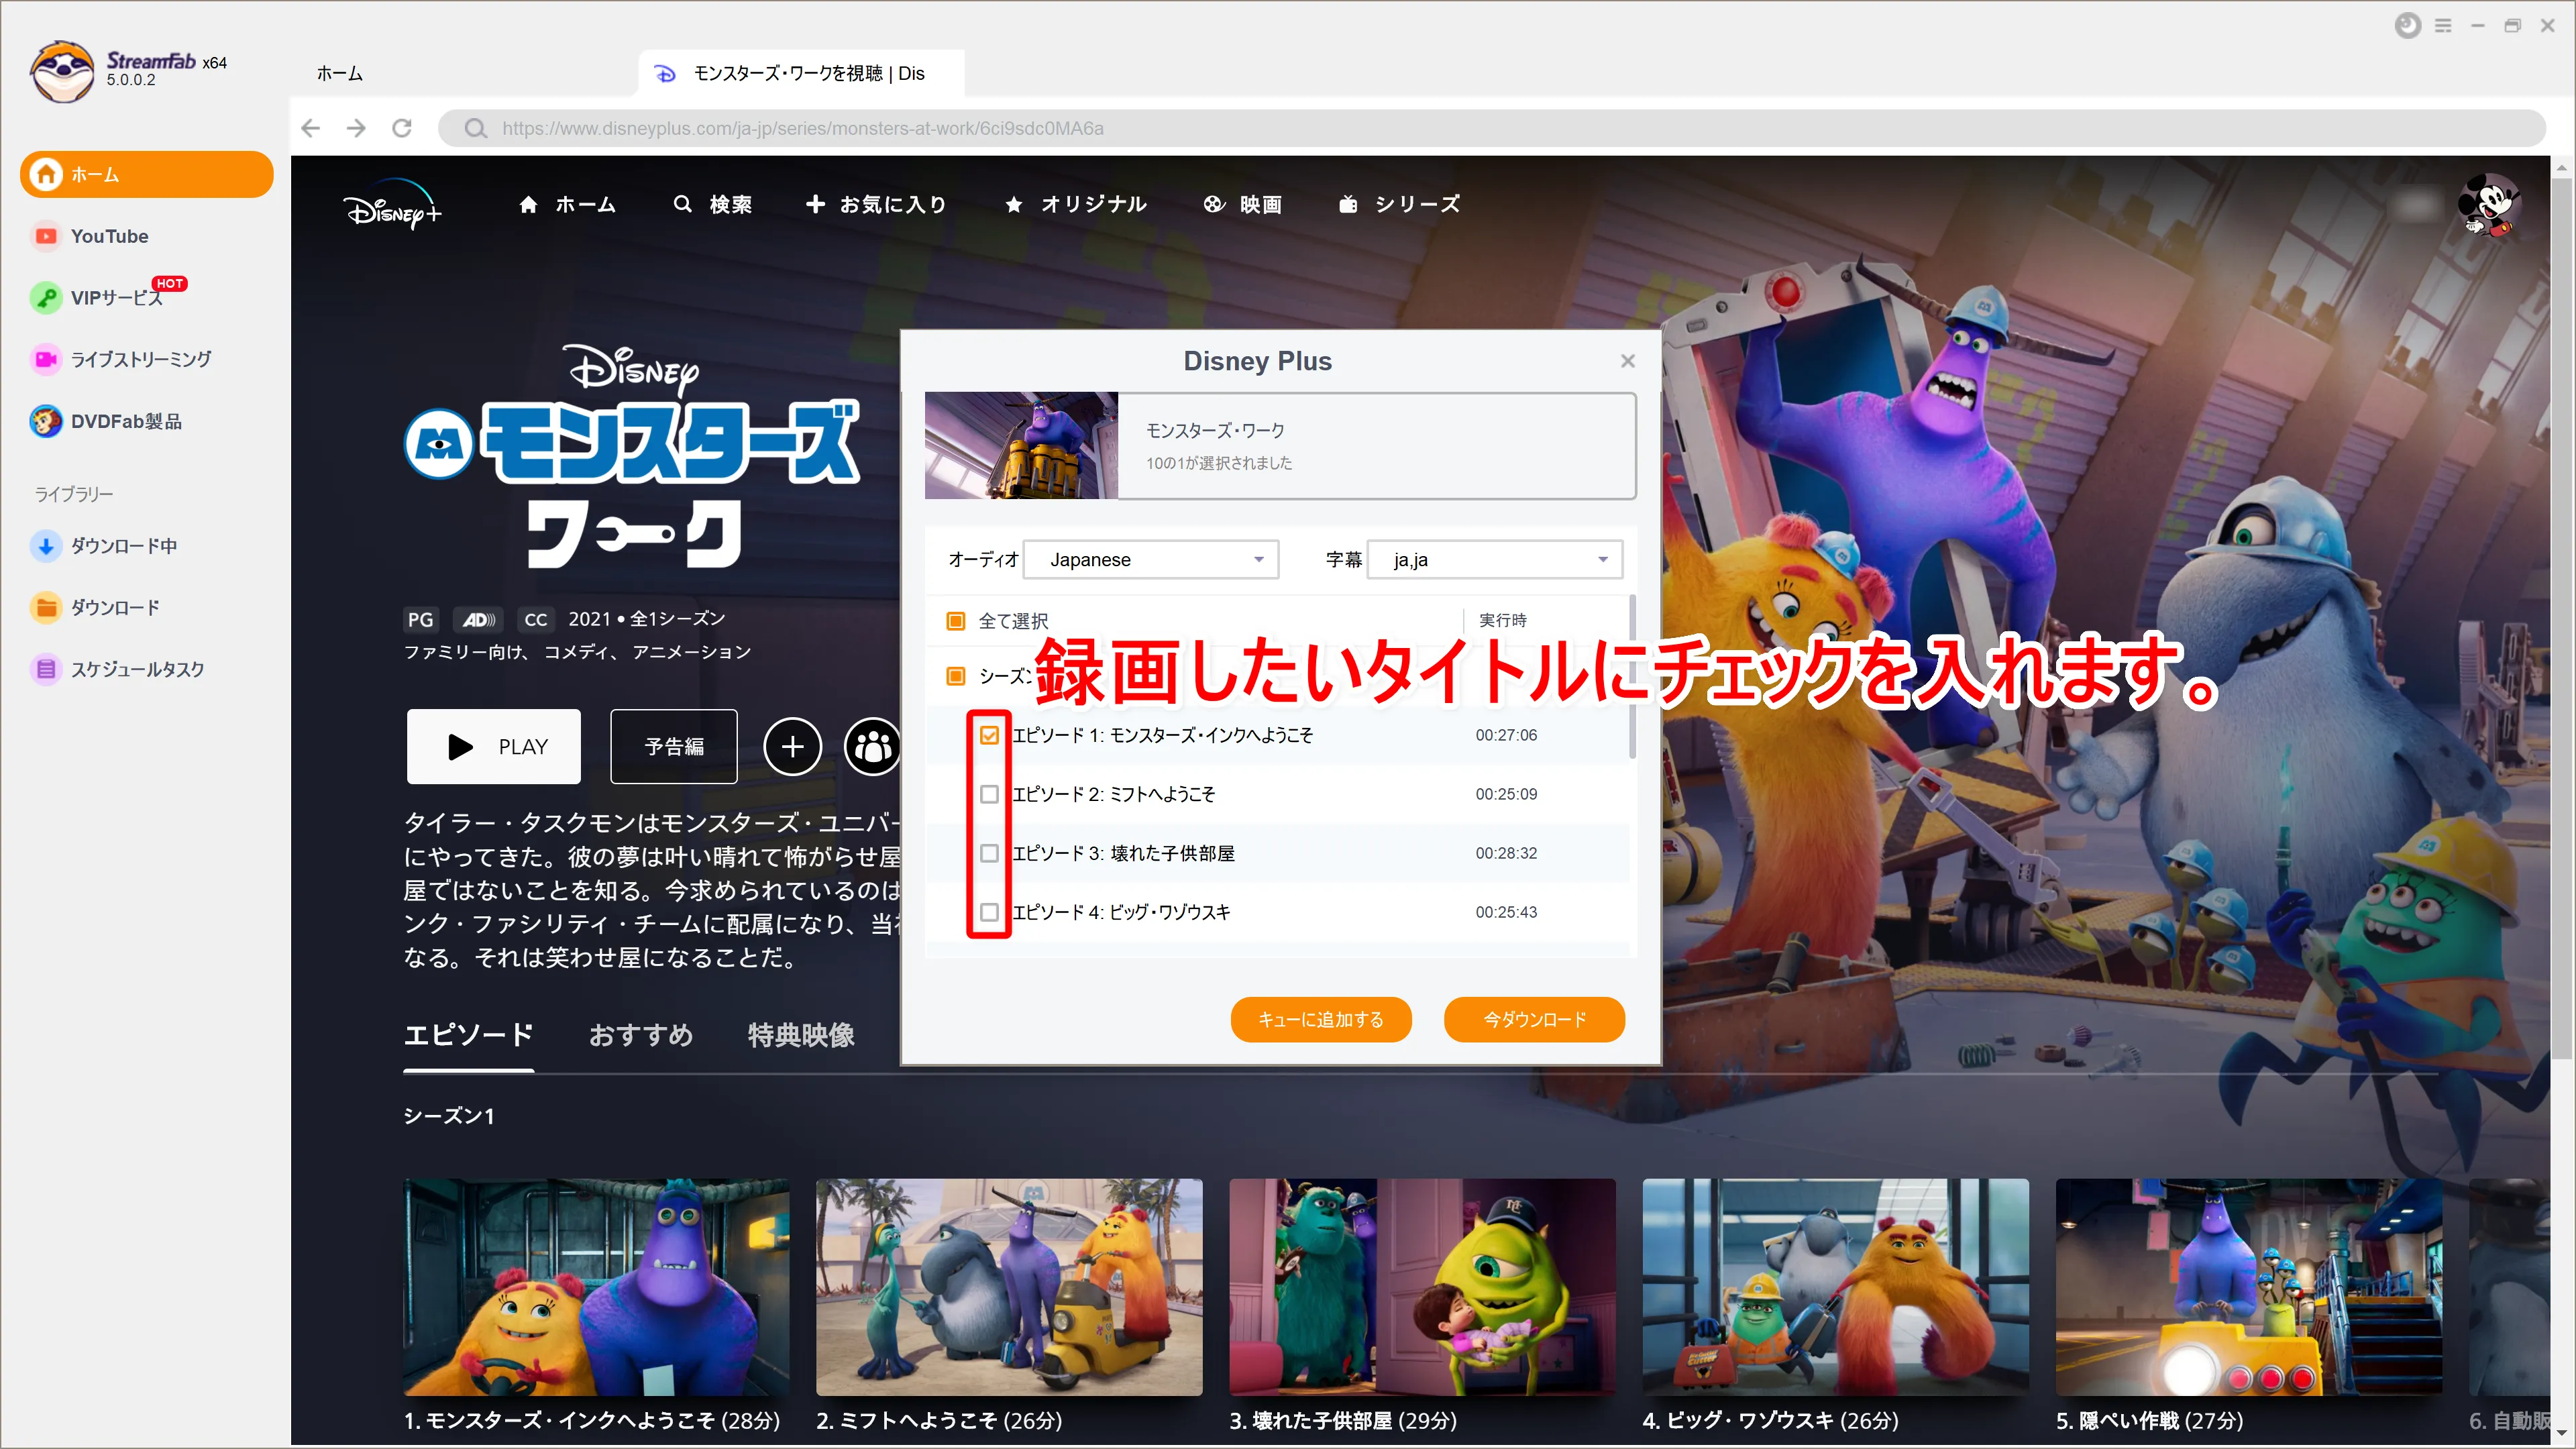Toggle the season checkbox in the dialog

(x=955, y=676)
